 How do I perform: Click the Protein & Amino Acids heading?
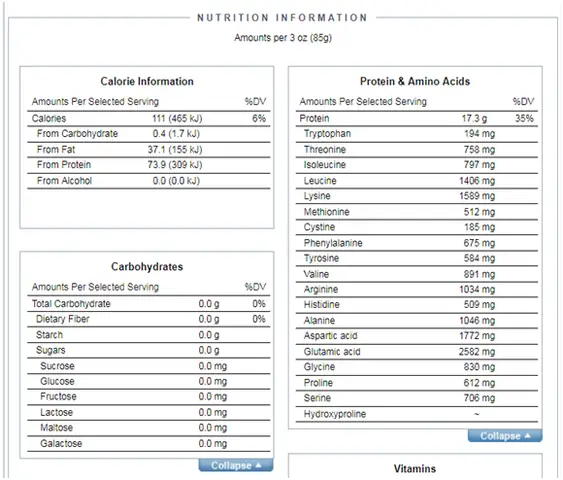pos(415,81)
